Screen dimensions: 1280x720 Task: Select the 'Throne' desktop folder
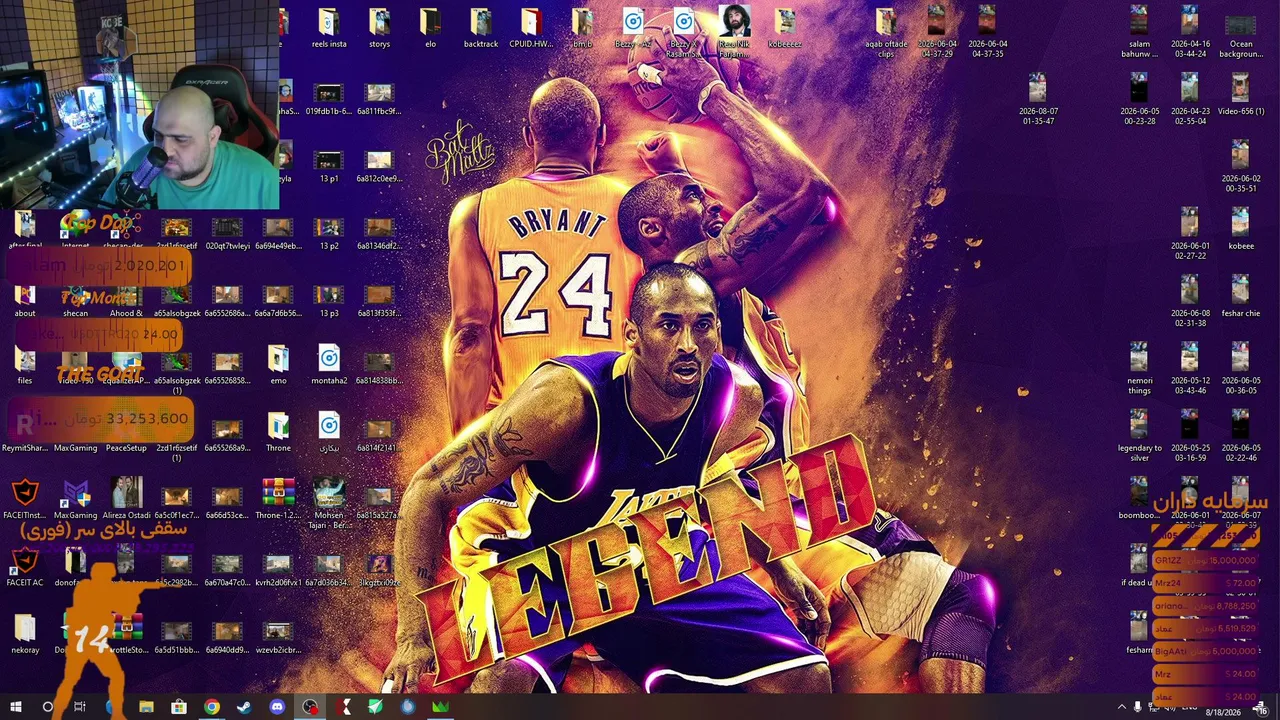278,433
